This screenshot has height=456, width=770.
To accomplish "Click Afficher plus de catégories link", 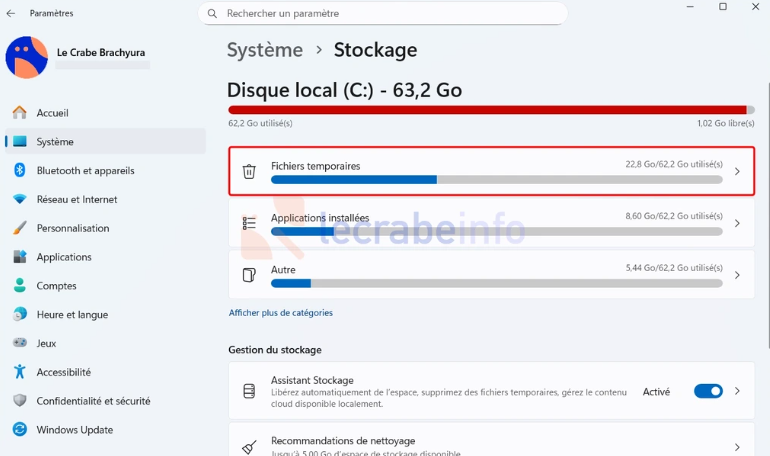I will [281, 313].
